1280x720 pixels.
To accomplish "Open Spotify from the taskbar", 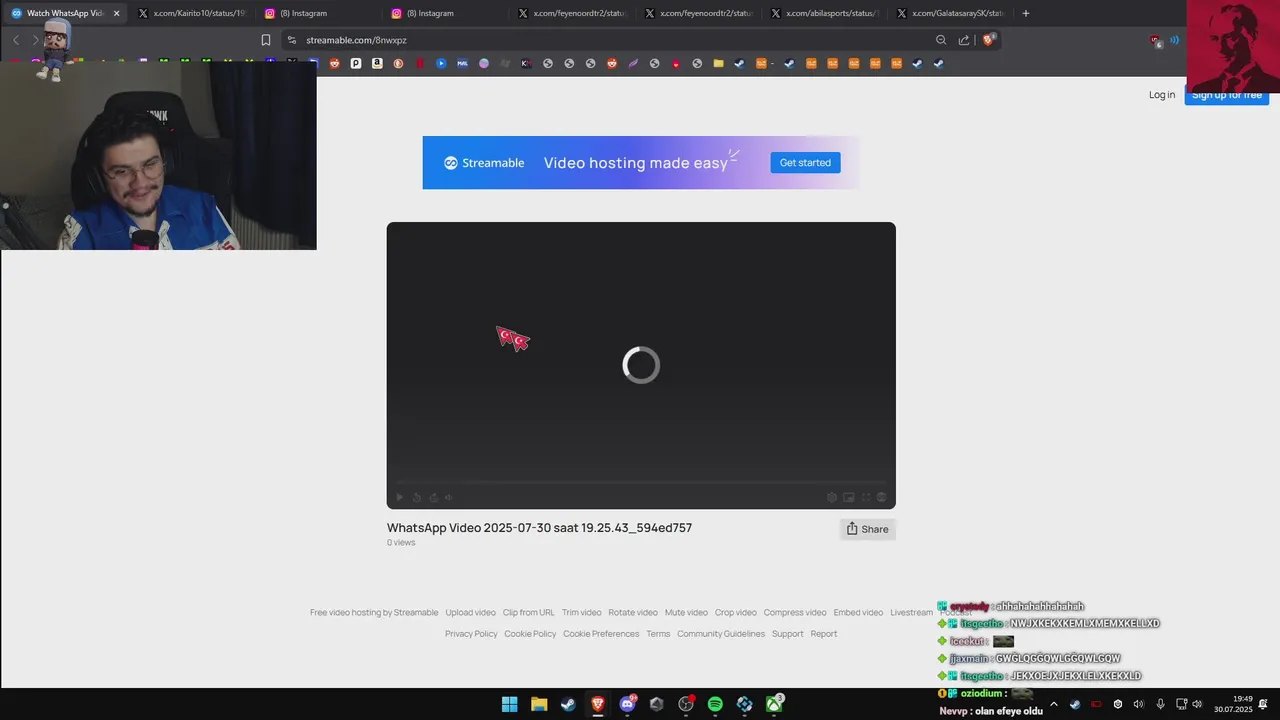I will coord(715,704).
